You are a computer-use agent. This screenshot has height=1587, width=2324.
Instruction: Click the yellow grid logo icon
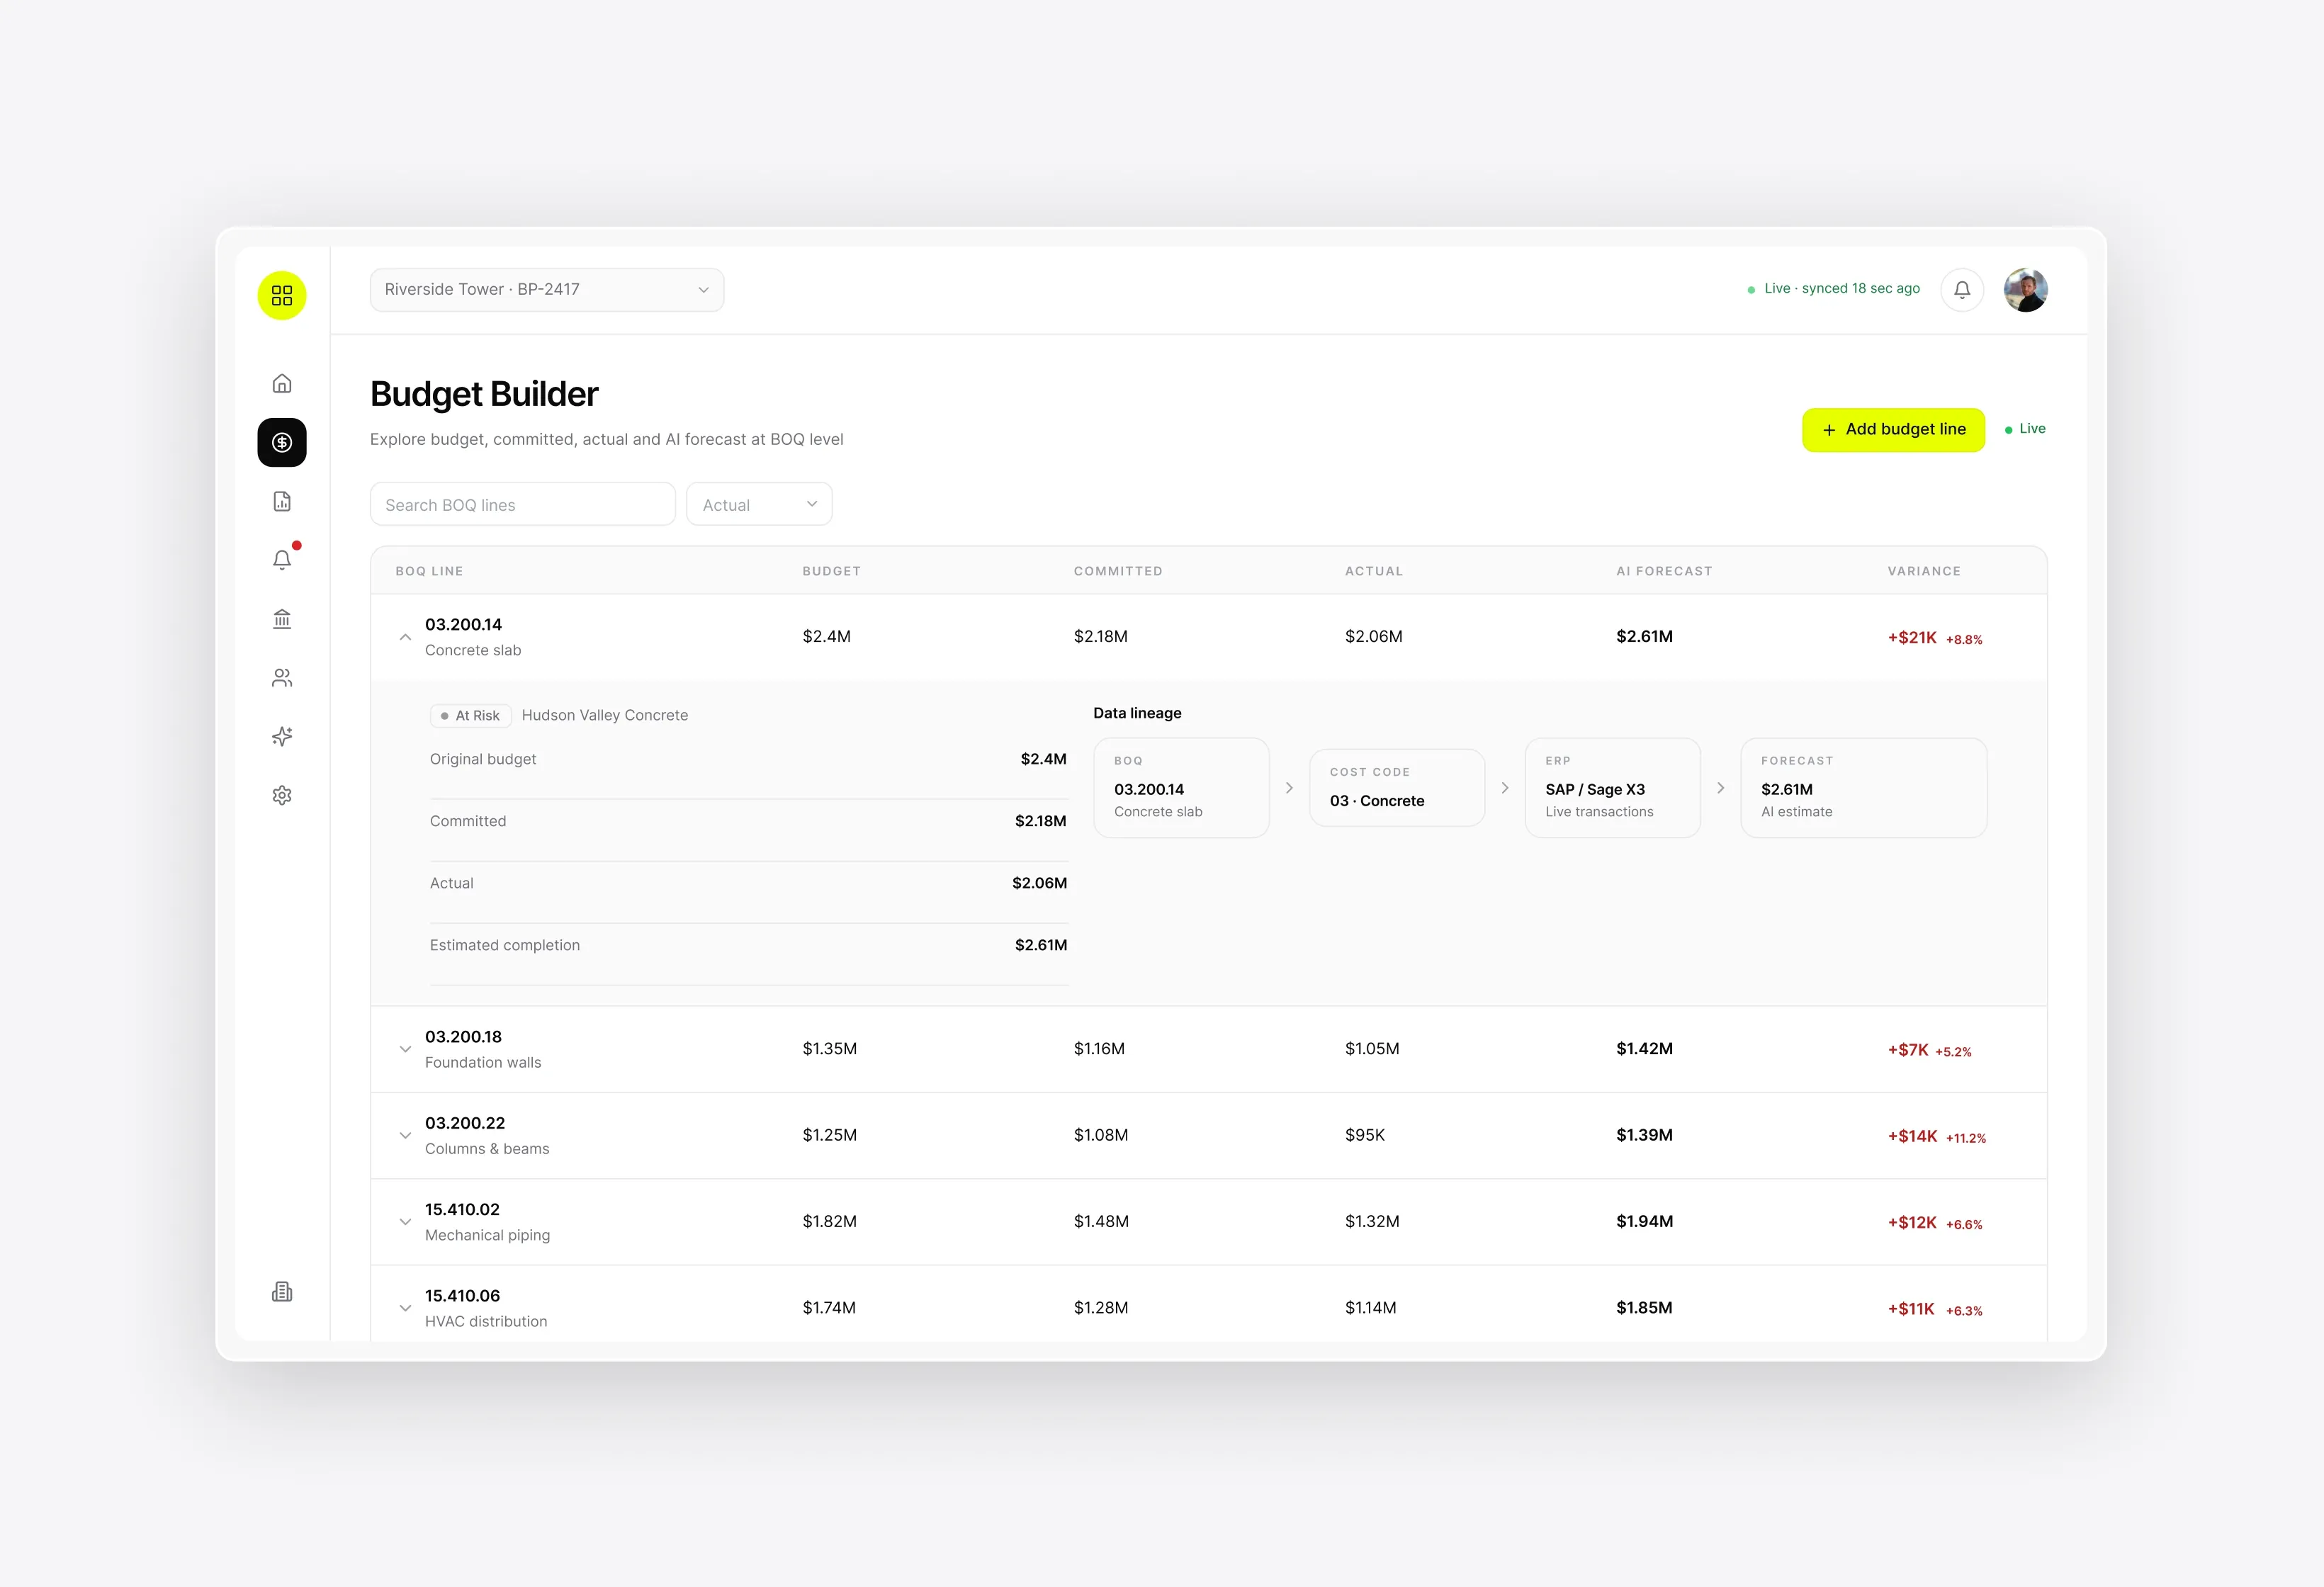pyautogui.click(x=282, y=295)
